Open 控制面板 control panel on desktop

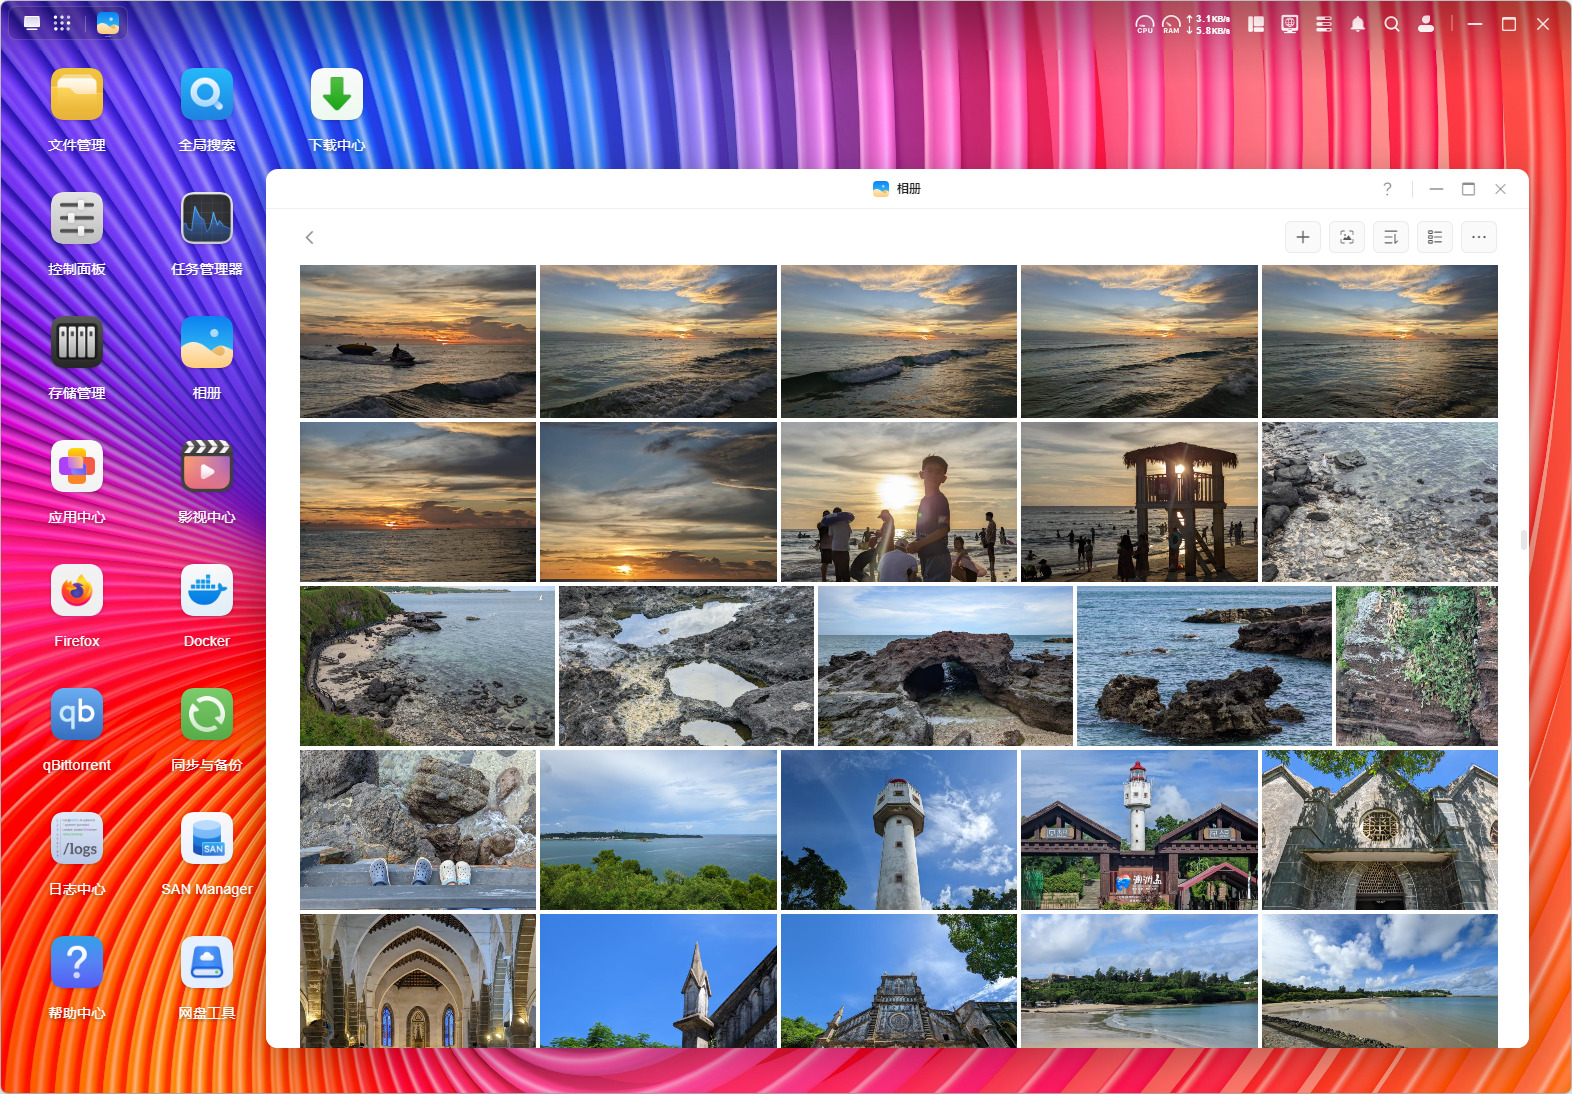point(77,219)
